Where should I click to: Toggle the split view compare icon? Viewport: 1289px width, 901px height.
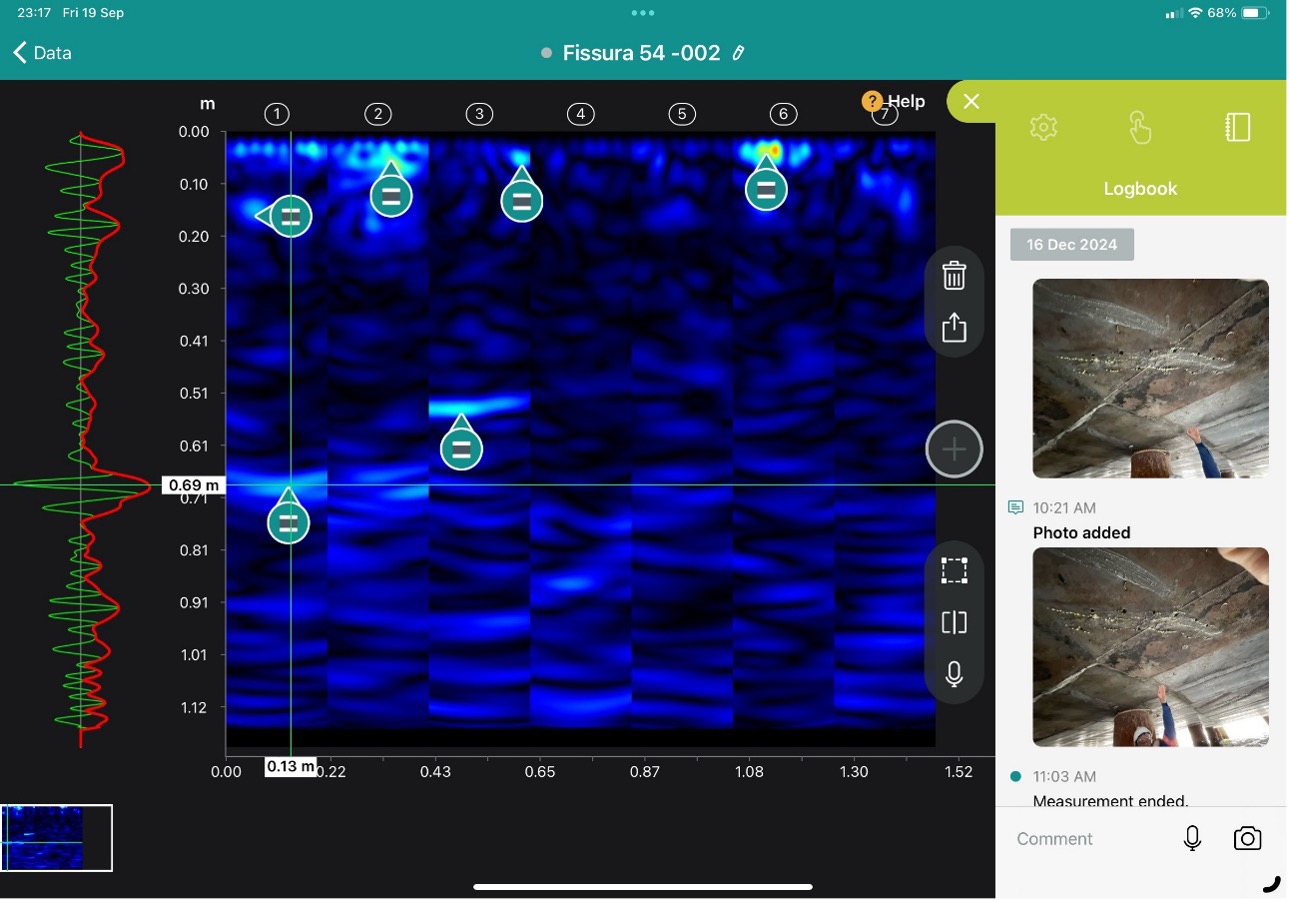tap(954, 623)
